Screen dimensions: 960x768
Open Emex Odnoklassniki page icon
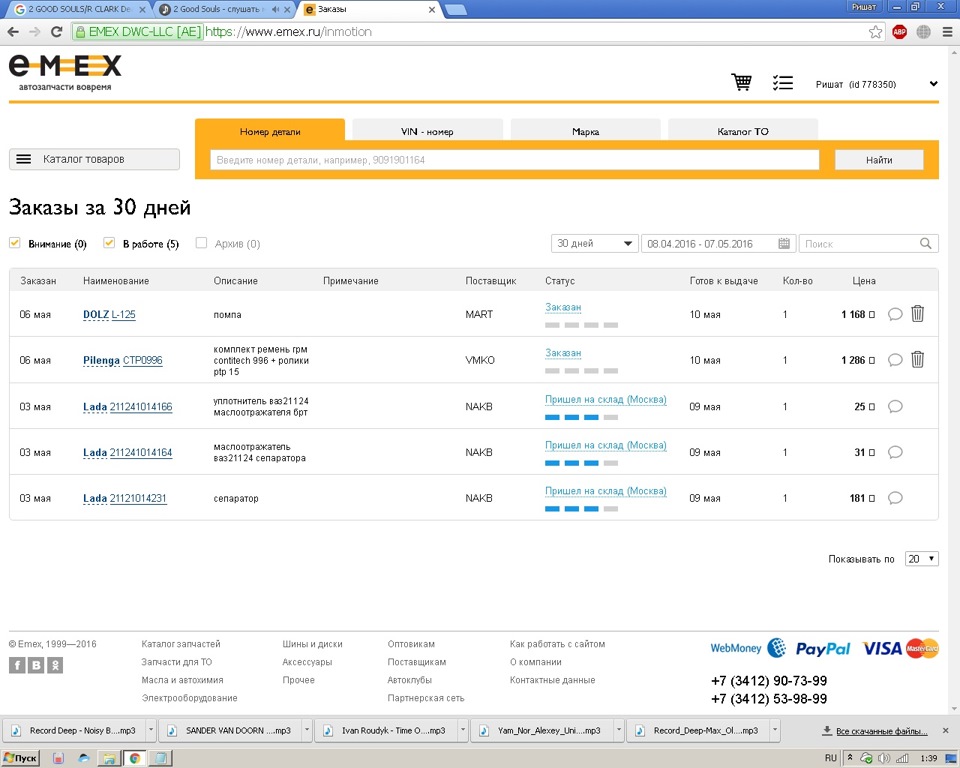point(55,665)
